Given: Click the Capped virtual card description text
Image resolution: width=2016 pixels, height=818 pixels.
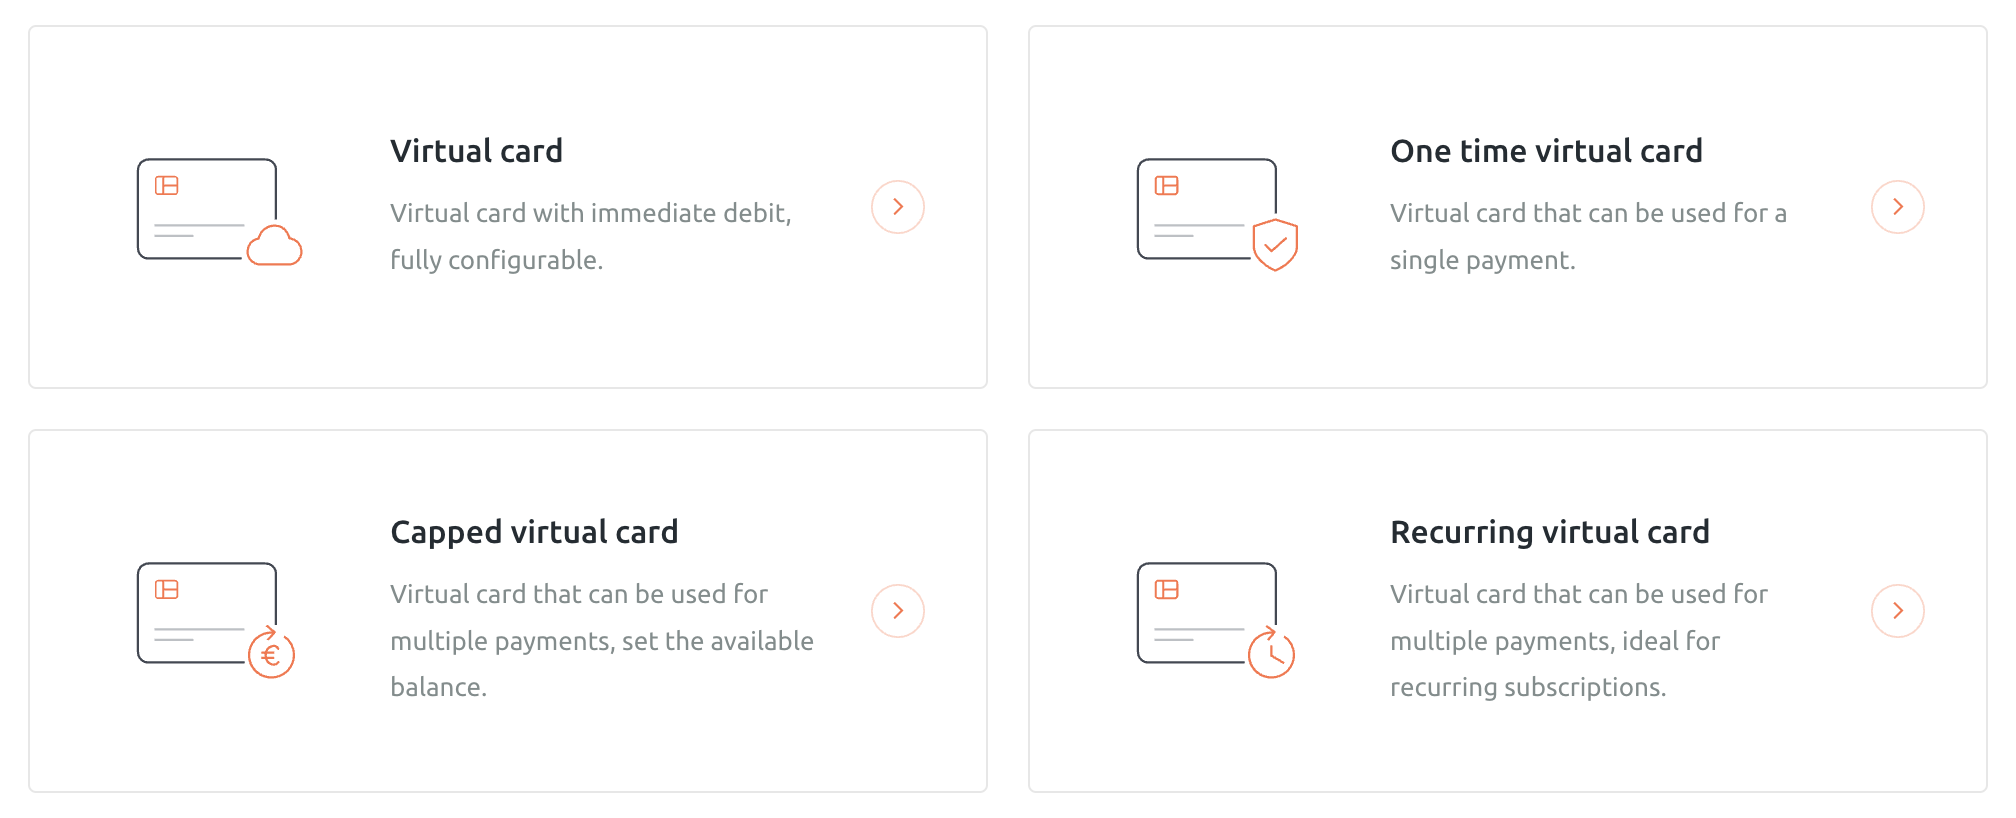Looking at the screenshot, I should click(x=600, y=640).
